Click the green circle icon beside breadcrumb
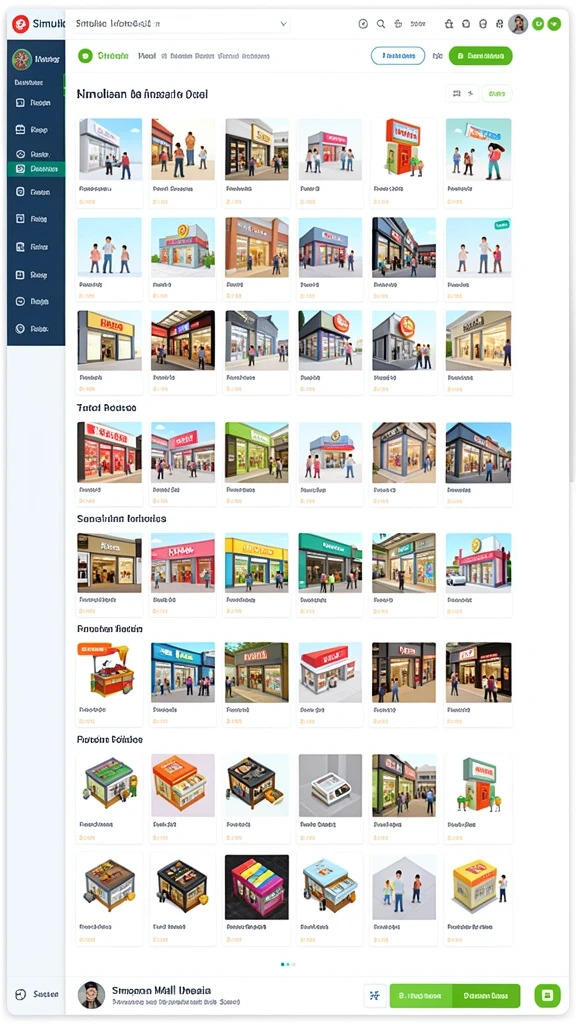 pyautogui.click(x=85, y=56)
